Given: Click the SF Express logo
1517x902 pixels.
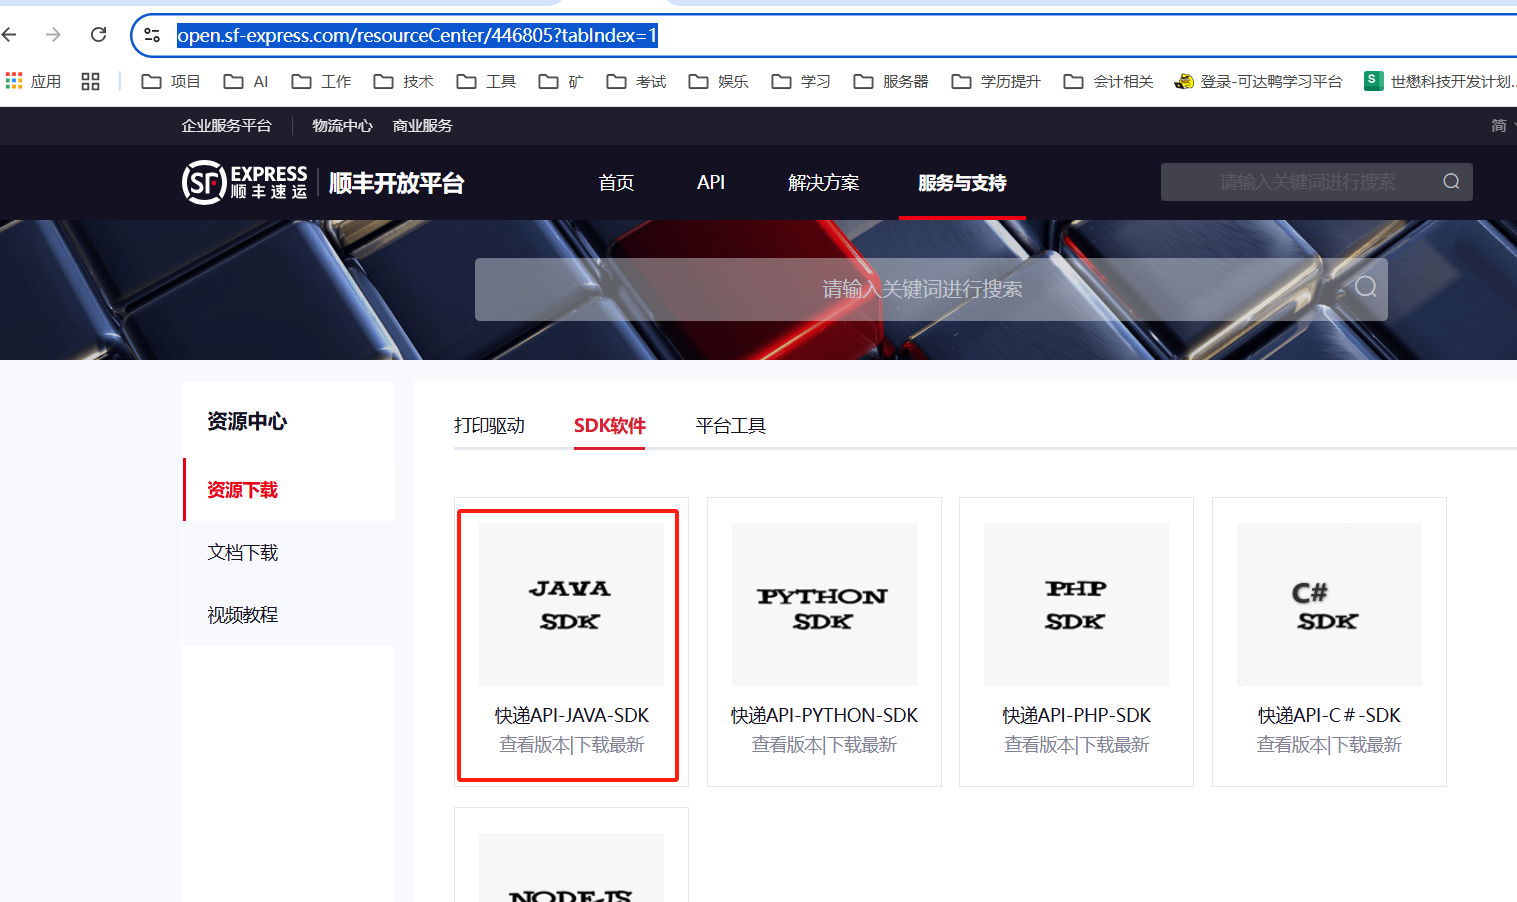Looking at the screenshot, I should pyautogui.click(x=244, y=183).
